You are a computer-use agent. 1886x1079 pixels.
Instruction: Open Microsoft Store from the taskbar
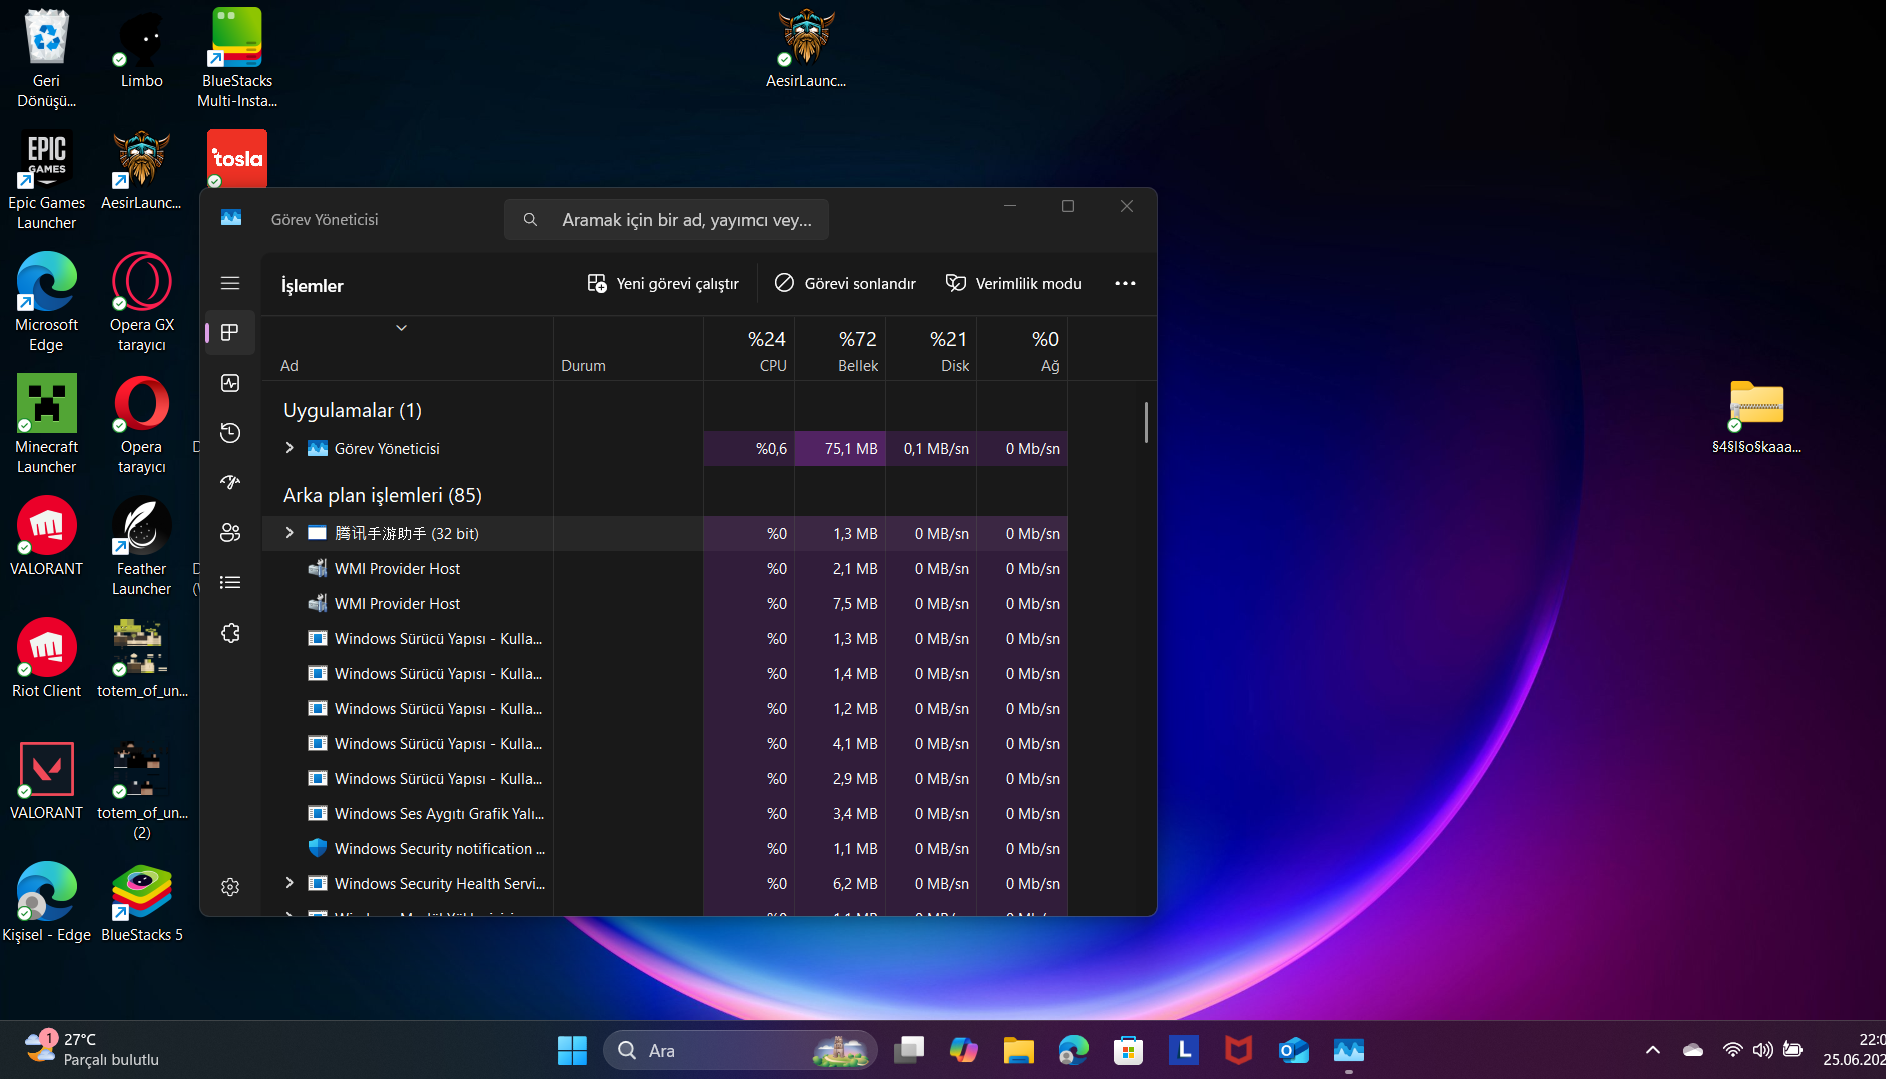point(1128,1050)
